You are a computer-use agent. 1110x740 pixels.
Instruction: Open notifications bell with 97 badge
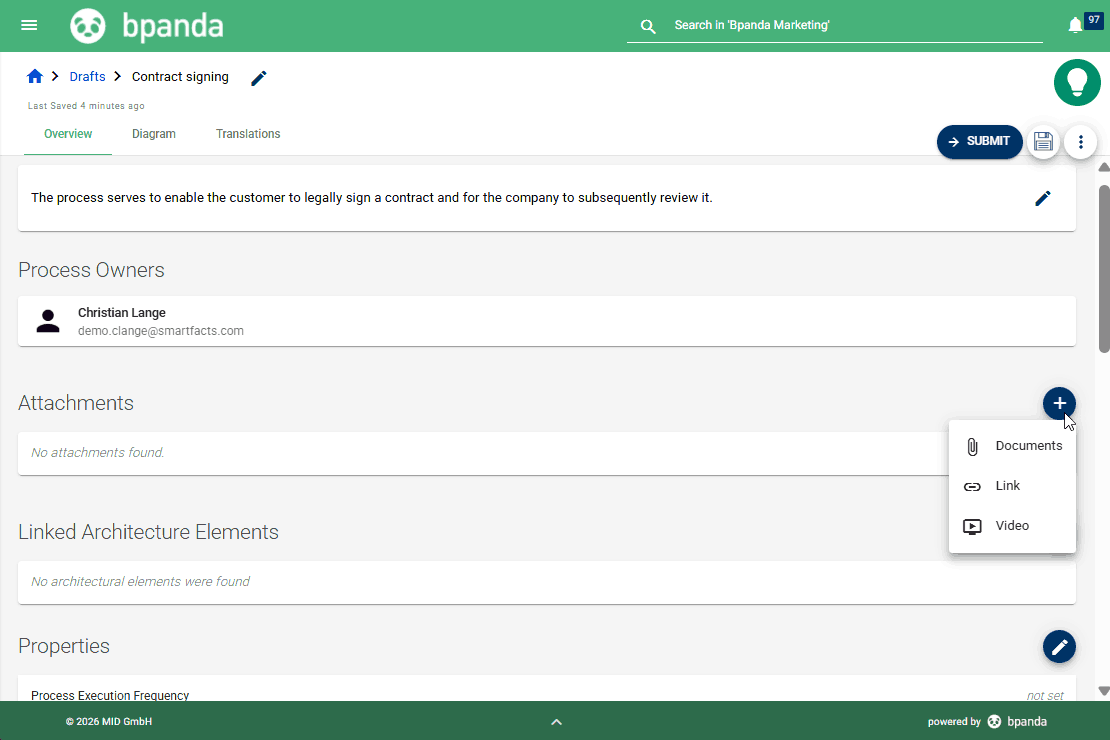pos(1076,25)
